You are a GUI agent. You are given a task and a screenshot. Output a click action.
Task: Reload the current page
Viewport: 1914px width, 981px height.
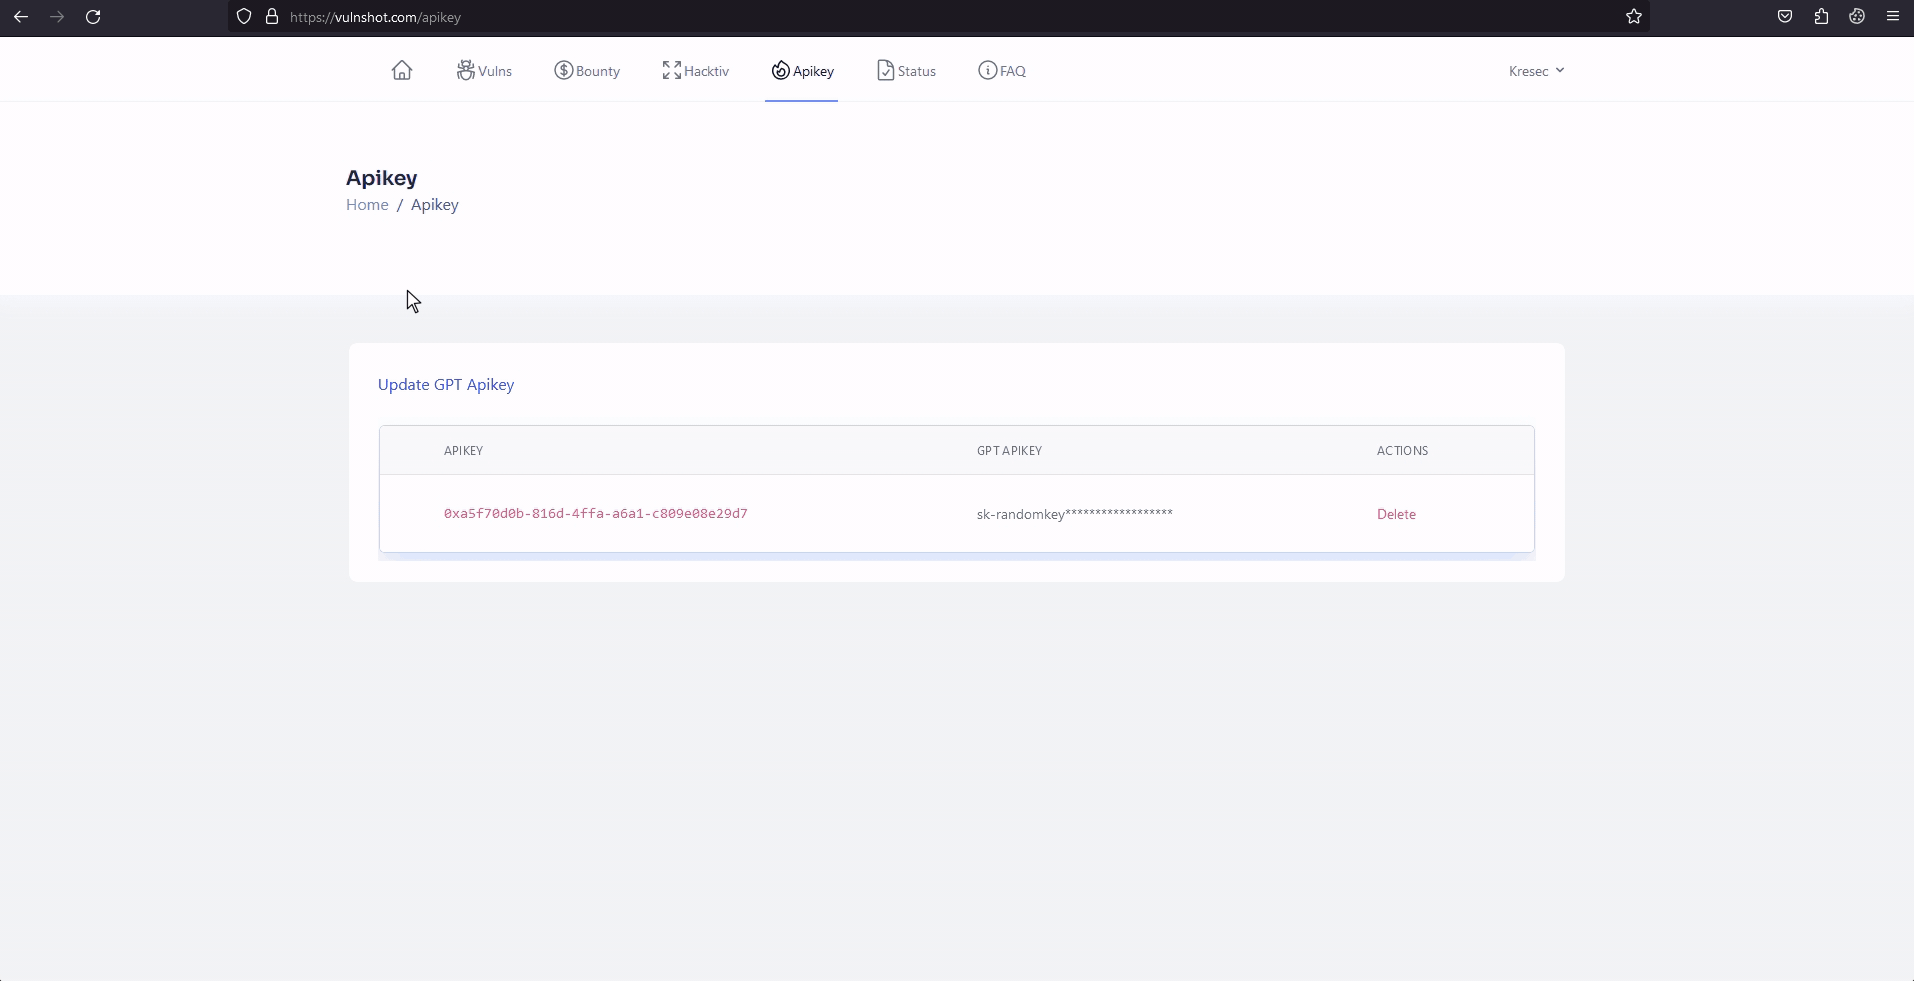coord(93,17)
